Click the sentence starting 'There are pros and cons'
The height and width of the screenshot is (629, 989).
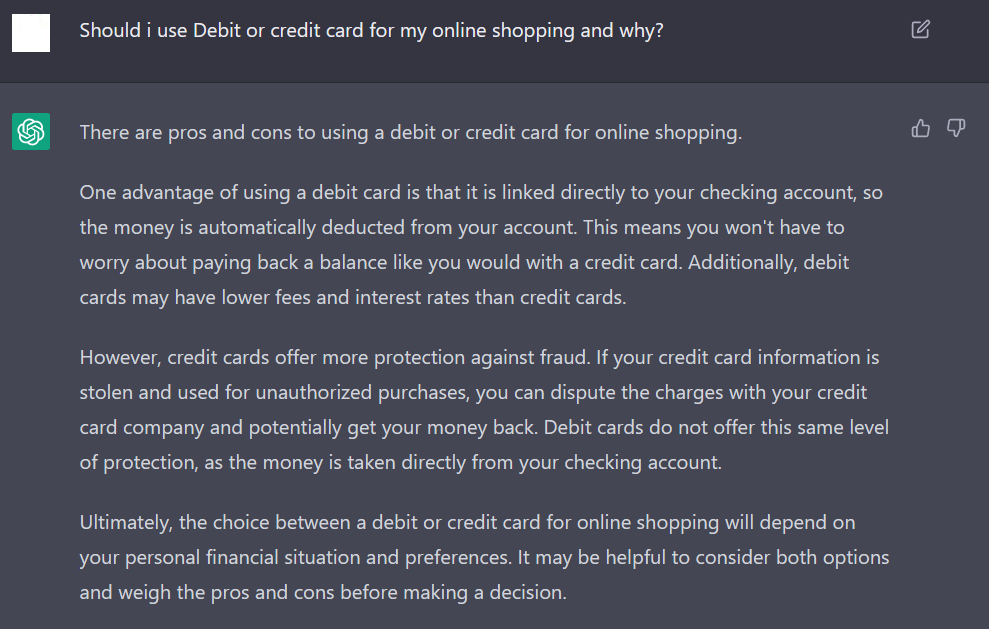[411, 132]
